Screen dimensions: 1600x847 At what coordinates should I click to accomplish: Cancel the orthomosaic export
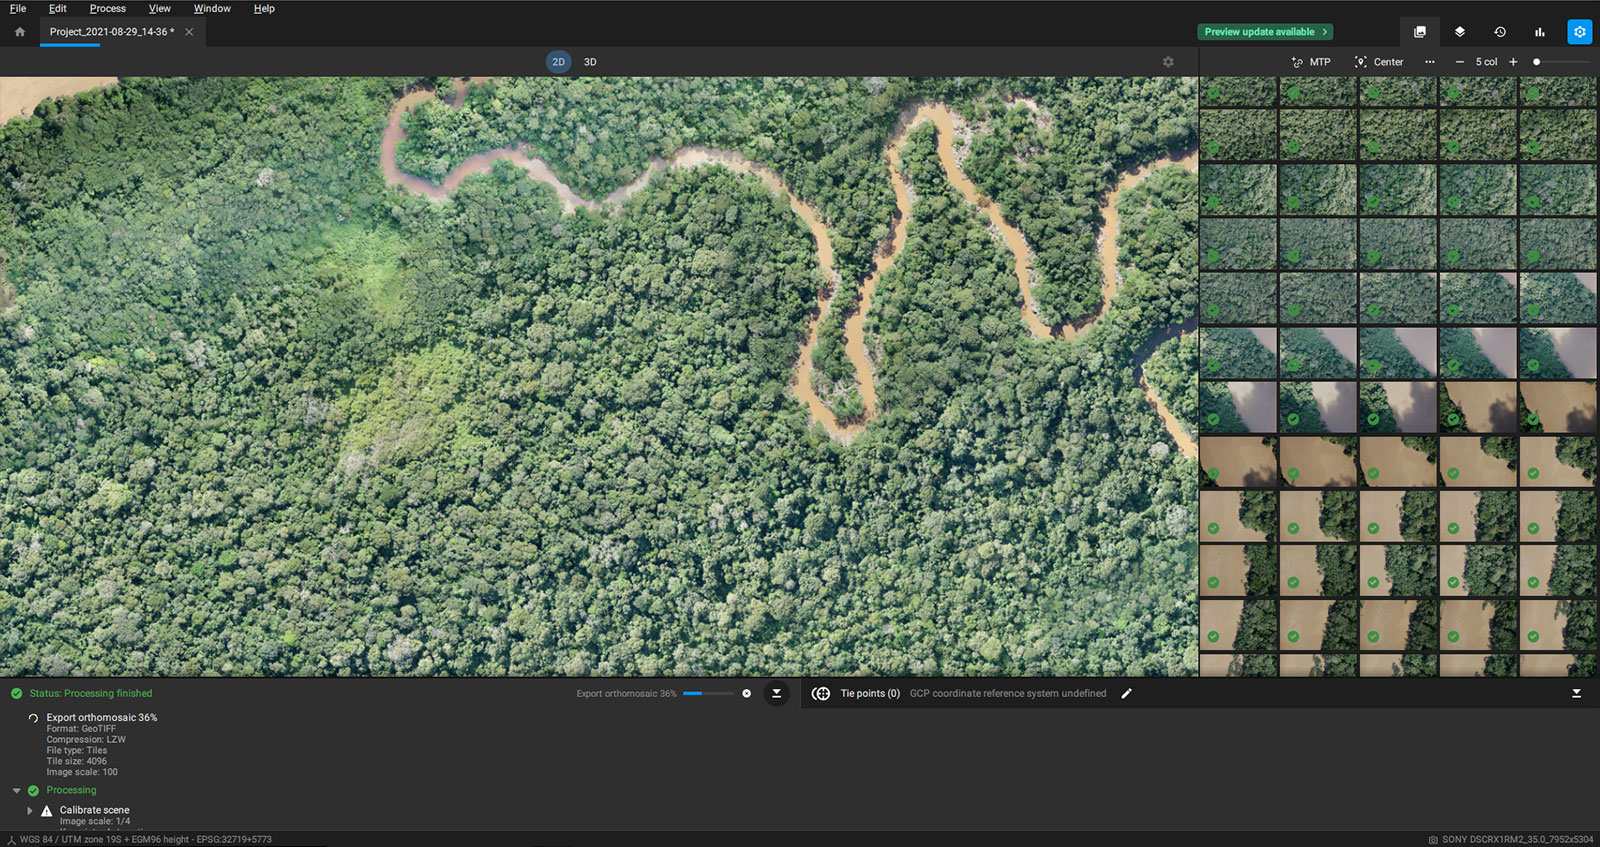click(746, 693)
